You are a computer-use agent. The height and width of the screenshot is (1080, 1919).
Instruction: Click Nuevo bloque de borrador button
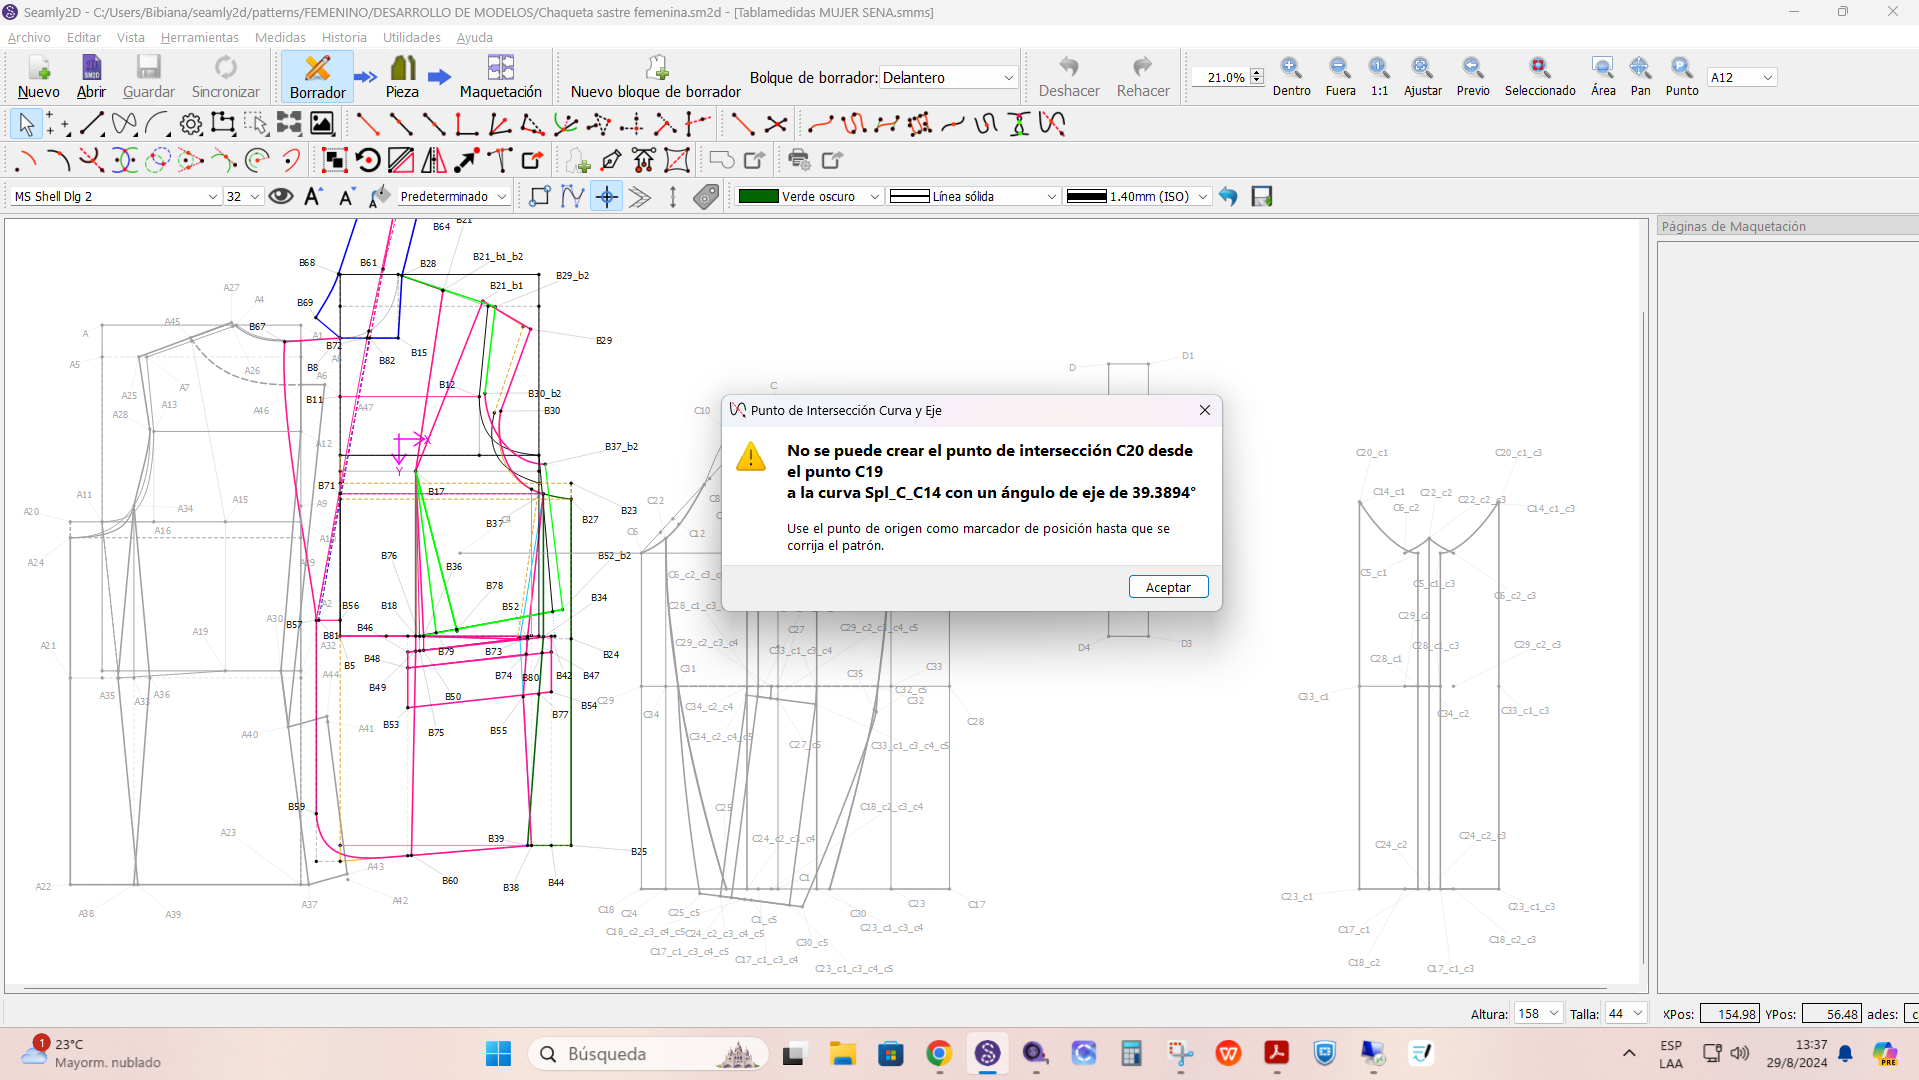coord(655,77)
